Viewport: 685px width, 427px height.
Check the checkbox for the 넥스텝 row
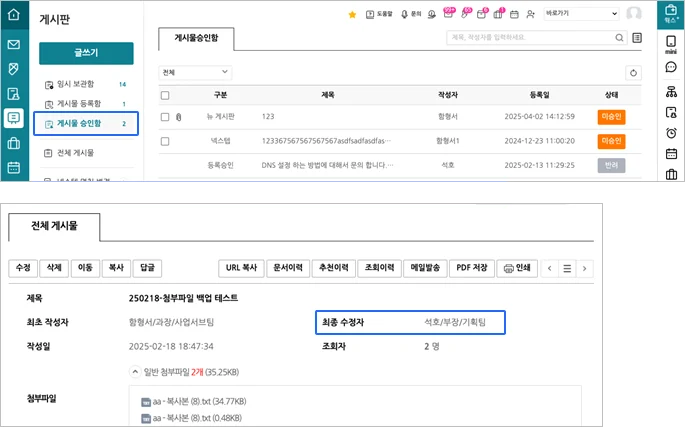[165, 141]
